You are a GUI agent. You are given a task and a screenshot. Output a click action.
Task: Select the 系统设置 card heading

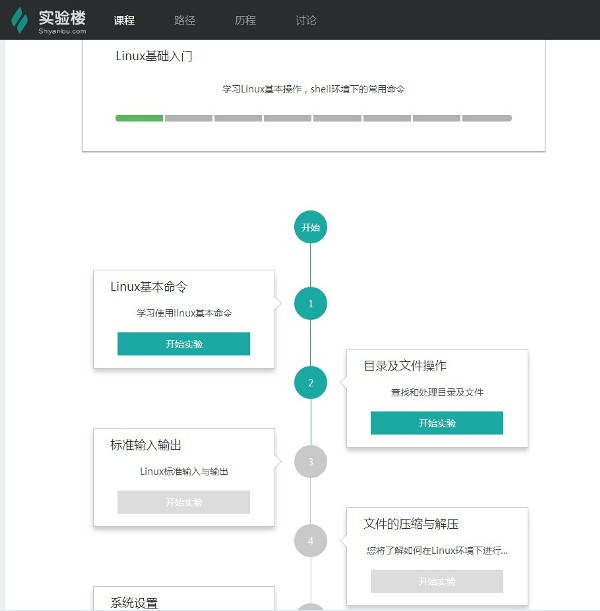pos(134,602)
